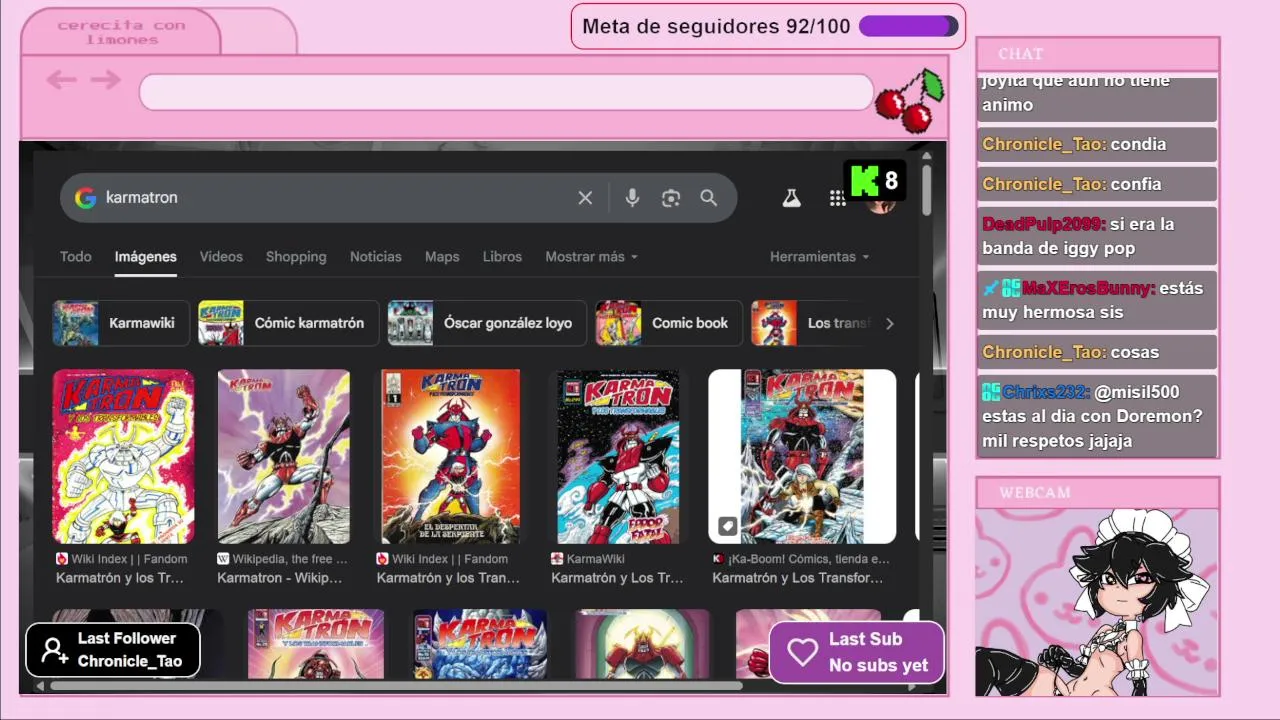Image resolution: width=1280 pixels, height=720 pixels.
Task: Click the follower goal progress bar
Action: (909, 26)
